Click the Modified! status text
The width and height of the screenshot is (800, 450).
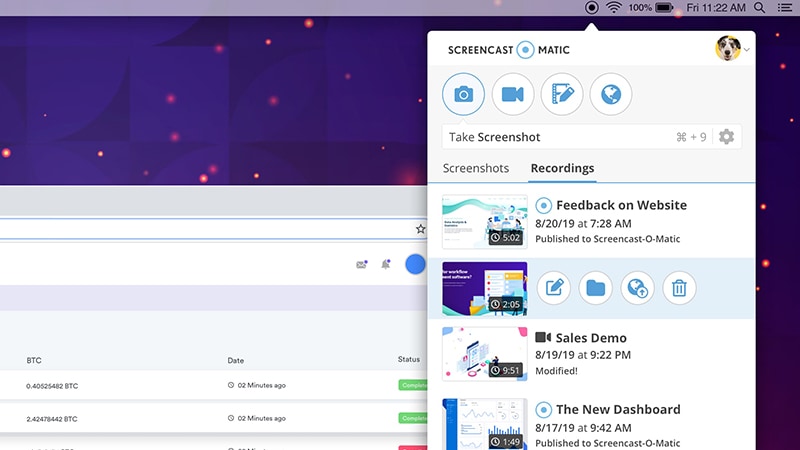tap(556, 371)
